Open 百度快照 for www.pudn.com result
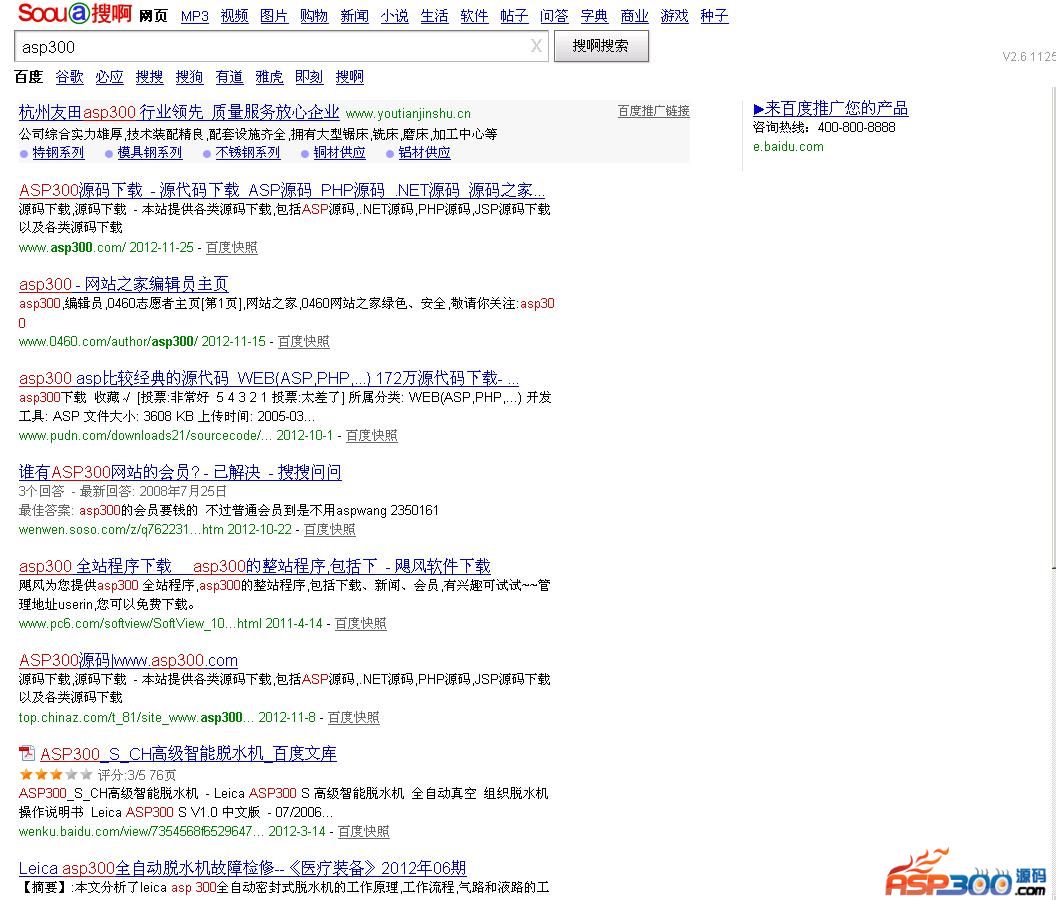This screenshot has width=1056, height=900. pos(372,436)
